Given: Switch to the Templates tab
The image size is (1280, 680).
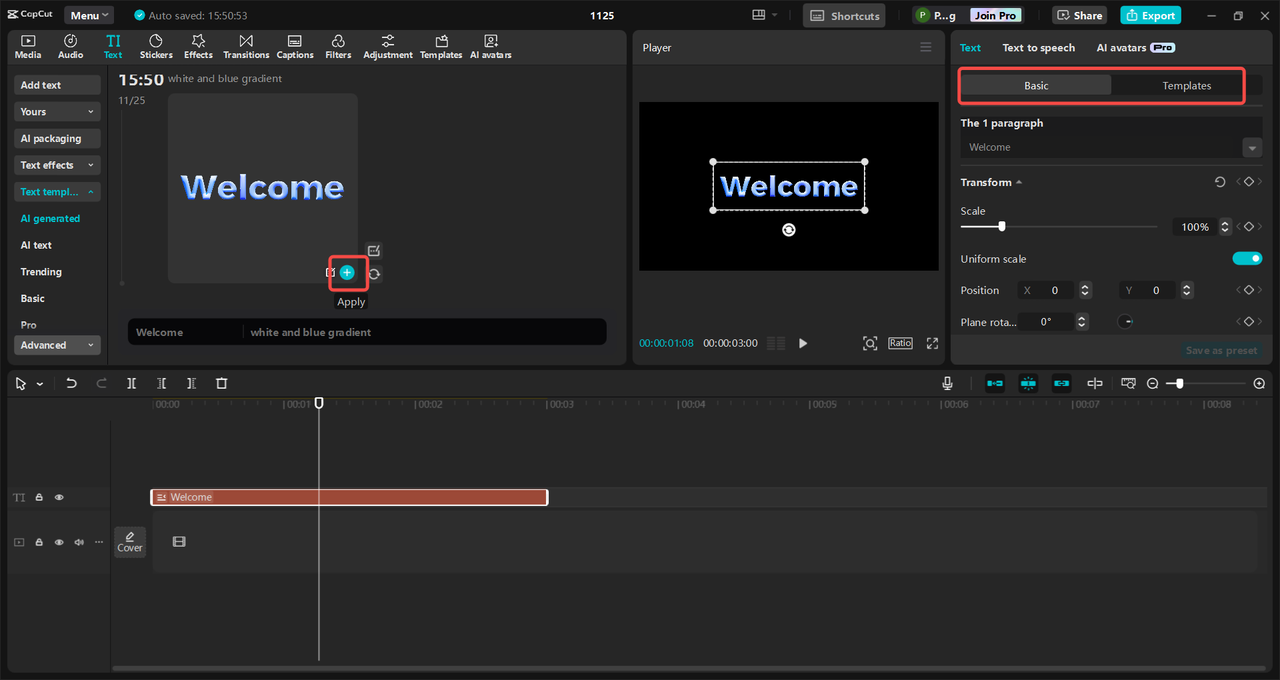Looking at the screenshot, I should tap(1186, 86).
